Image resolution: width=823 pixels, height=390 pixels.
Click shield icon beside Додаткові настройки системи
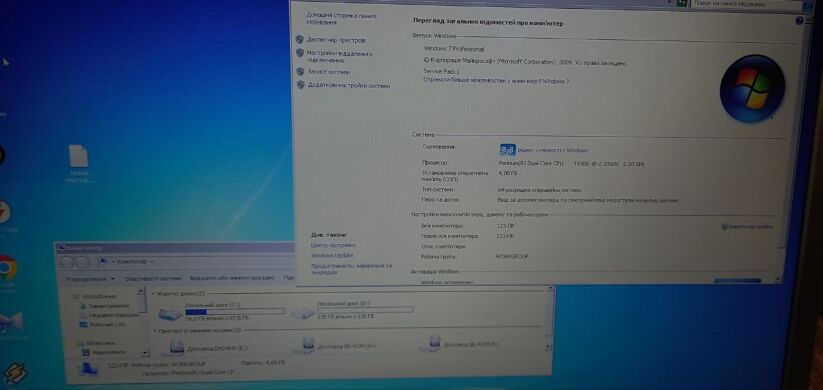pyautogui.click(x=301, y=85)
